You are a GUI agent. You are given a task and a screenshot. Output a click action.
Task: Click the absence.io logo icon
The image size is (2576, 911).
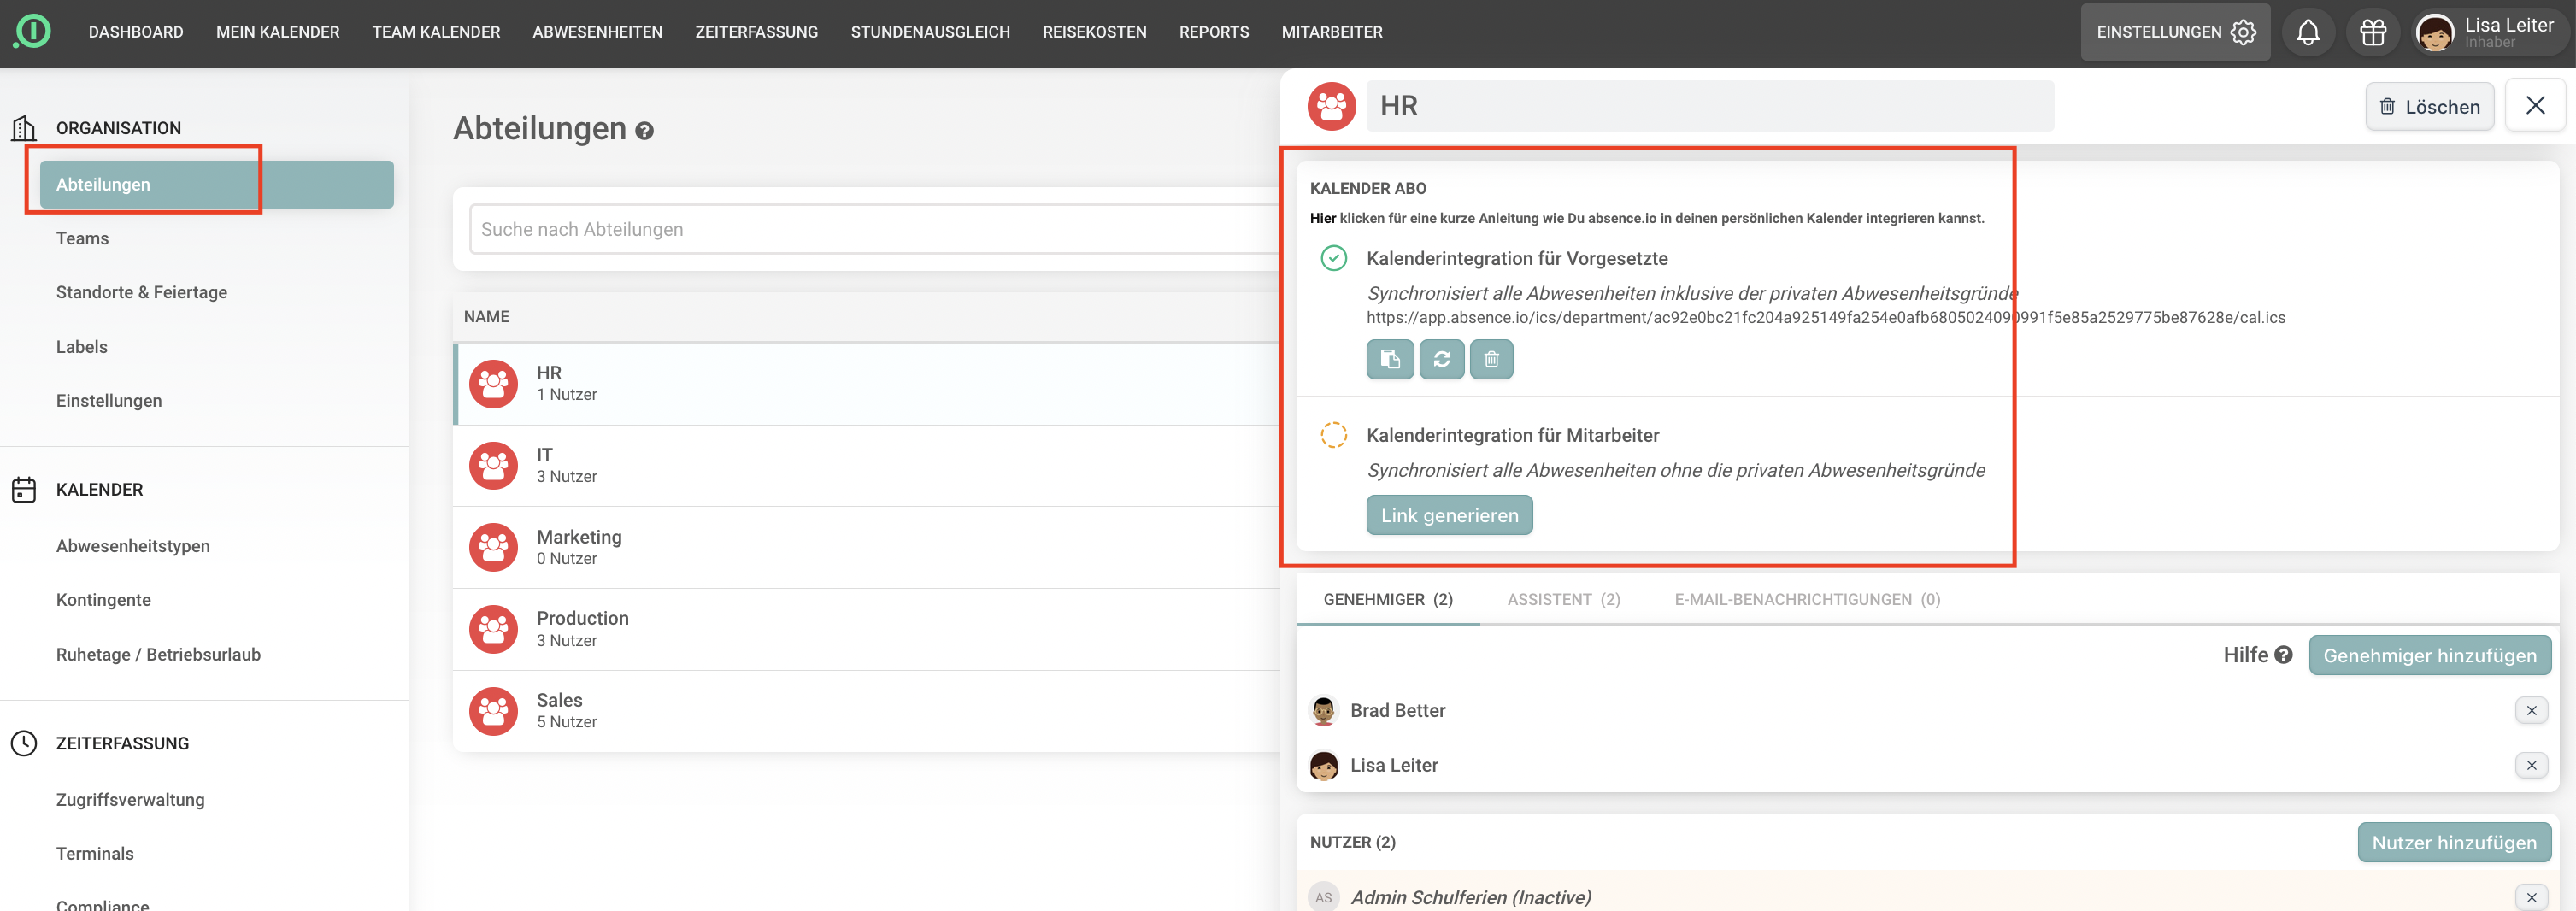pyautogui.click(x=32, y=31)
